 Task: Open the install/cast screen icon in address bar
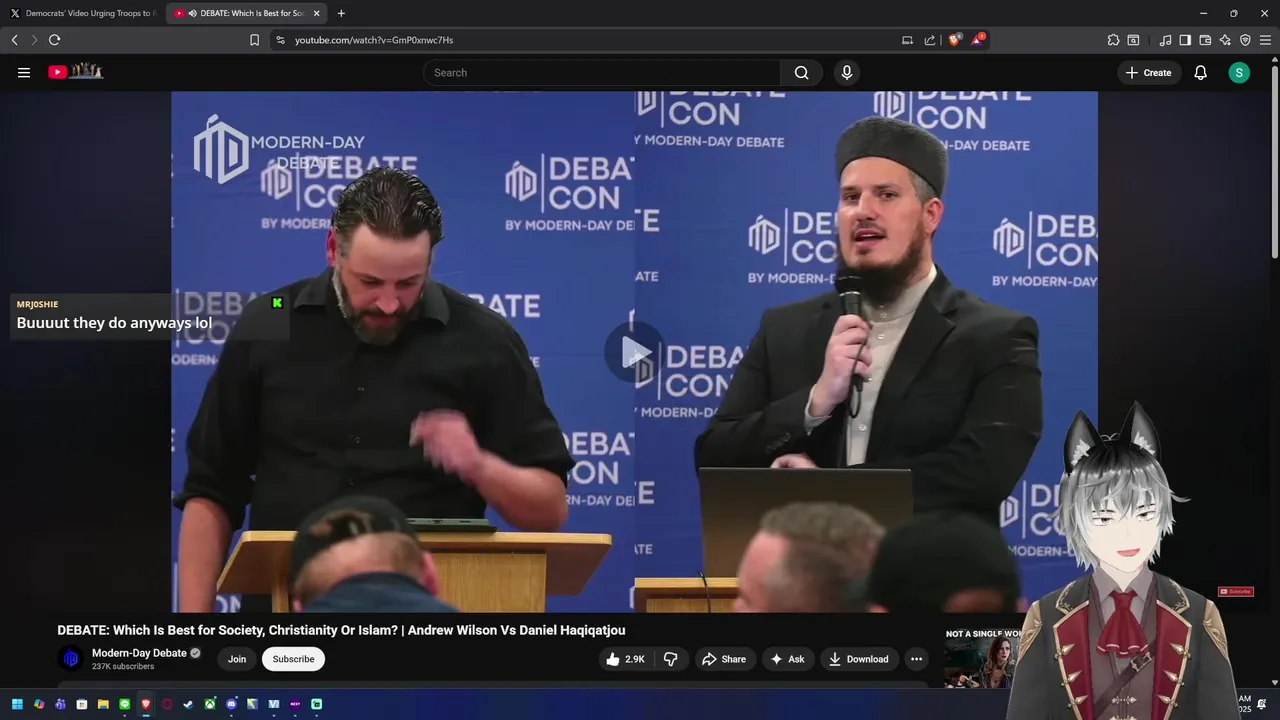click(907, 40)
